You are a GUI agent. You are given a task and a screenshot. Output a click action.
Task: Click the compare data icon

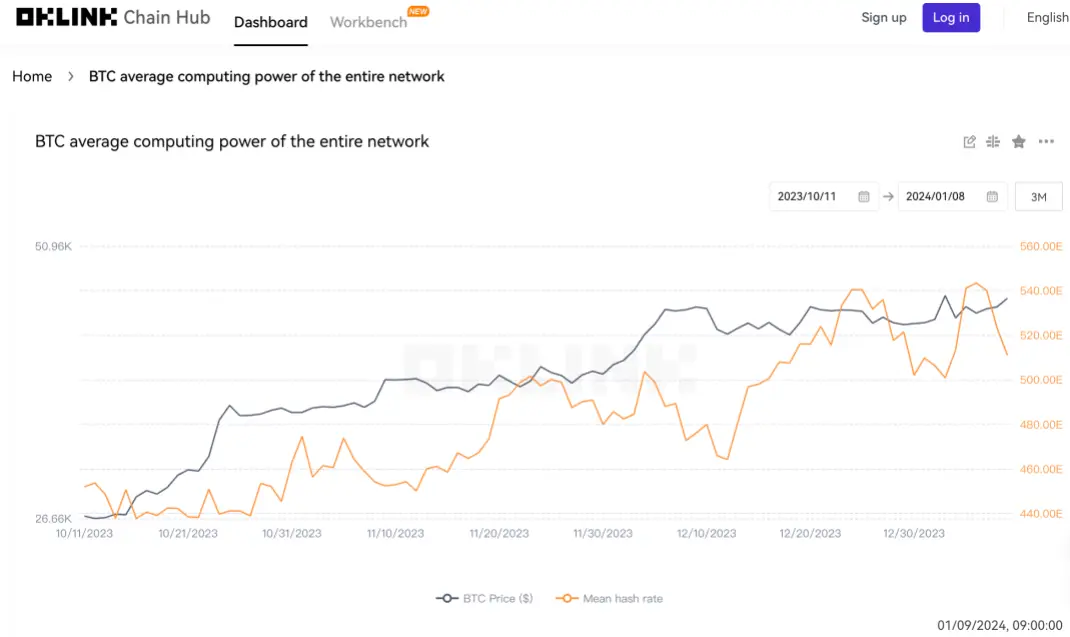pos(993,142)
